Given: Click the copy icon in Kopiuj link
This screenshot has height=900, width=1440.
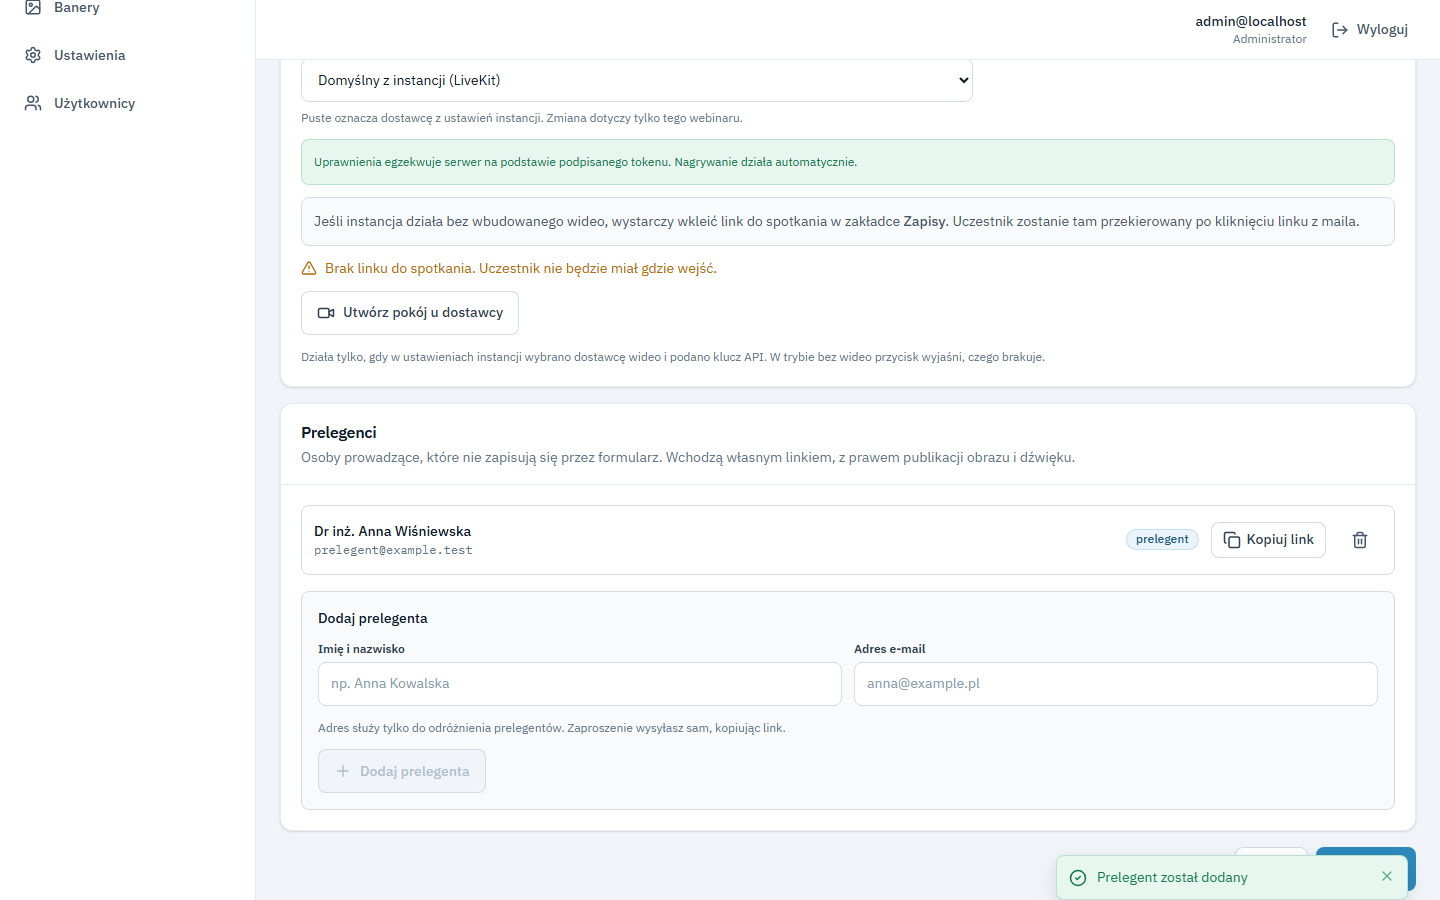Looking at the screenshot, I should [1232, 540].
